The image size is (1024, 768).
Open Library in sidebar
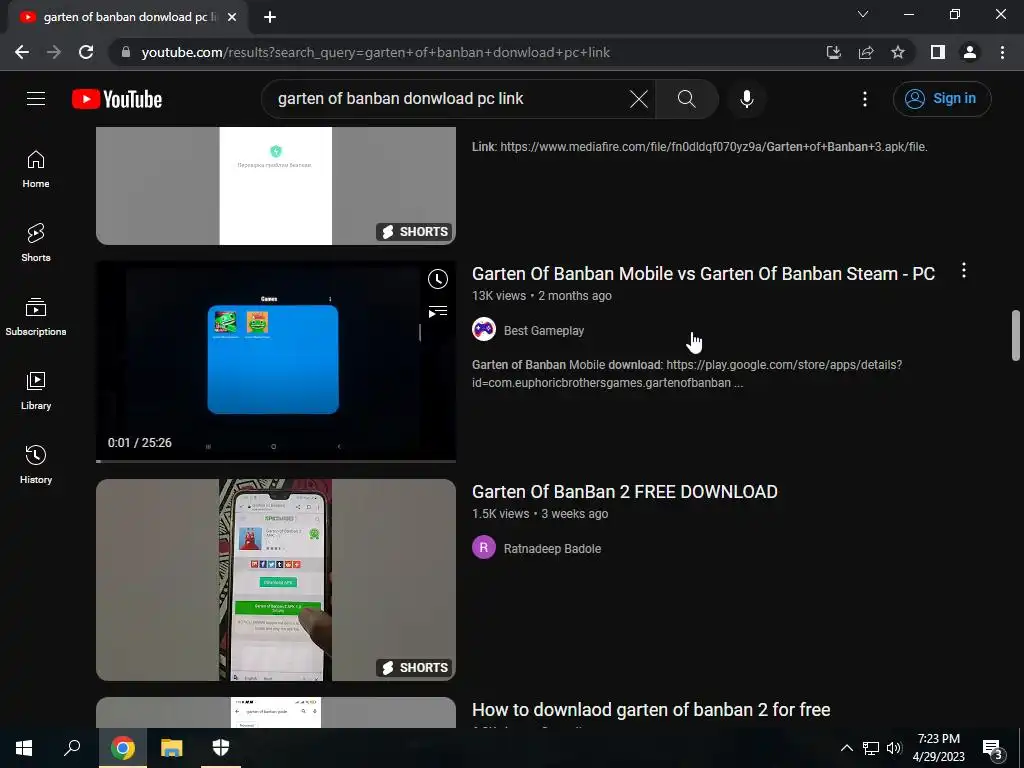(x=36, y=391)
